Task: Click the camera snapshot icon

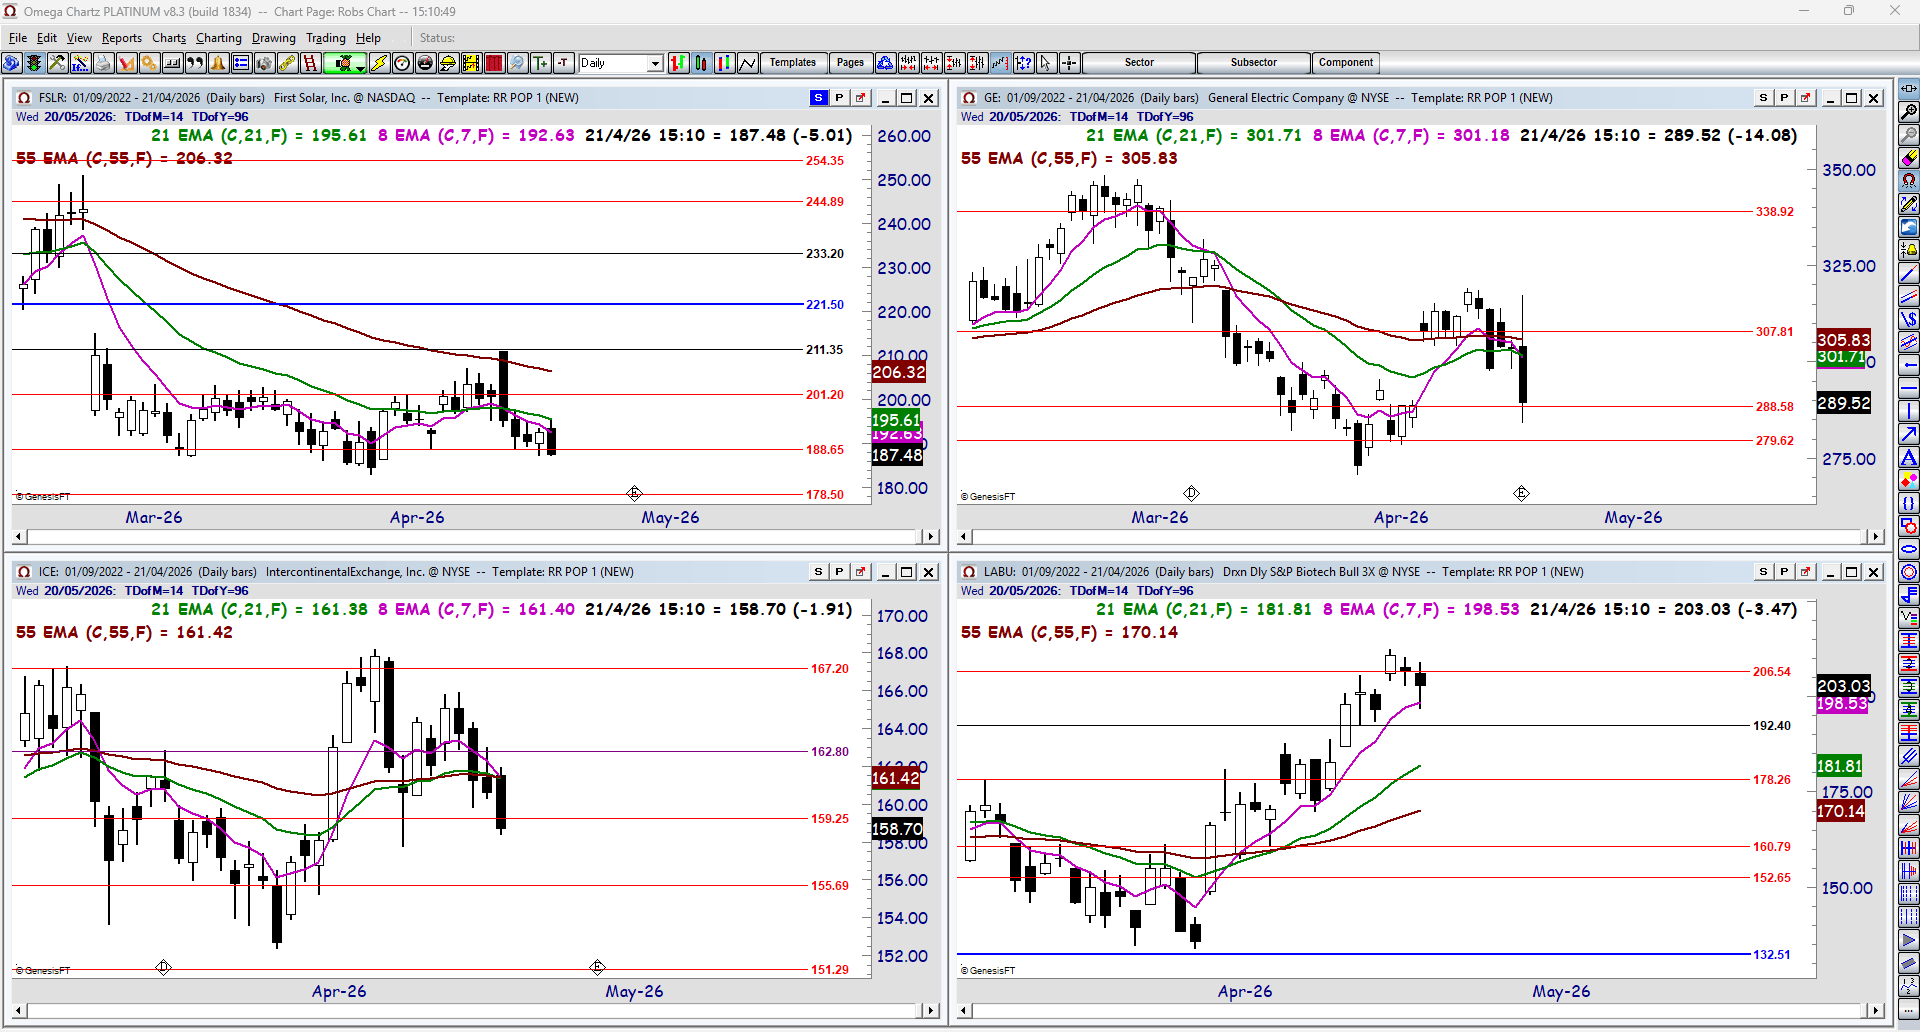Action: click(x=264, y=63)
